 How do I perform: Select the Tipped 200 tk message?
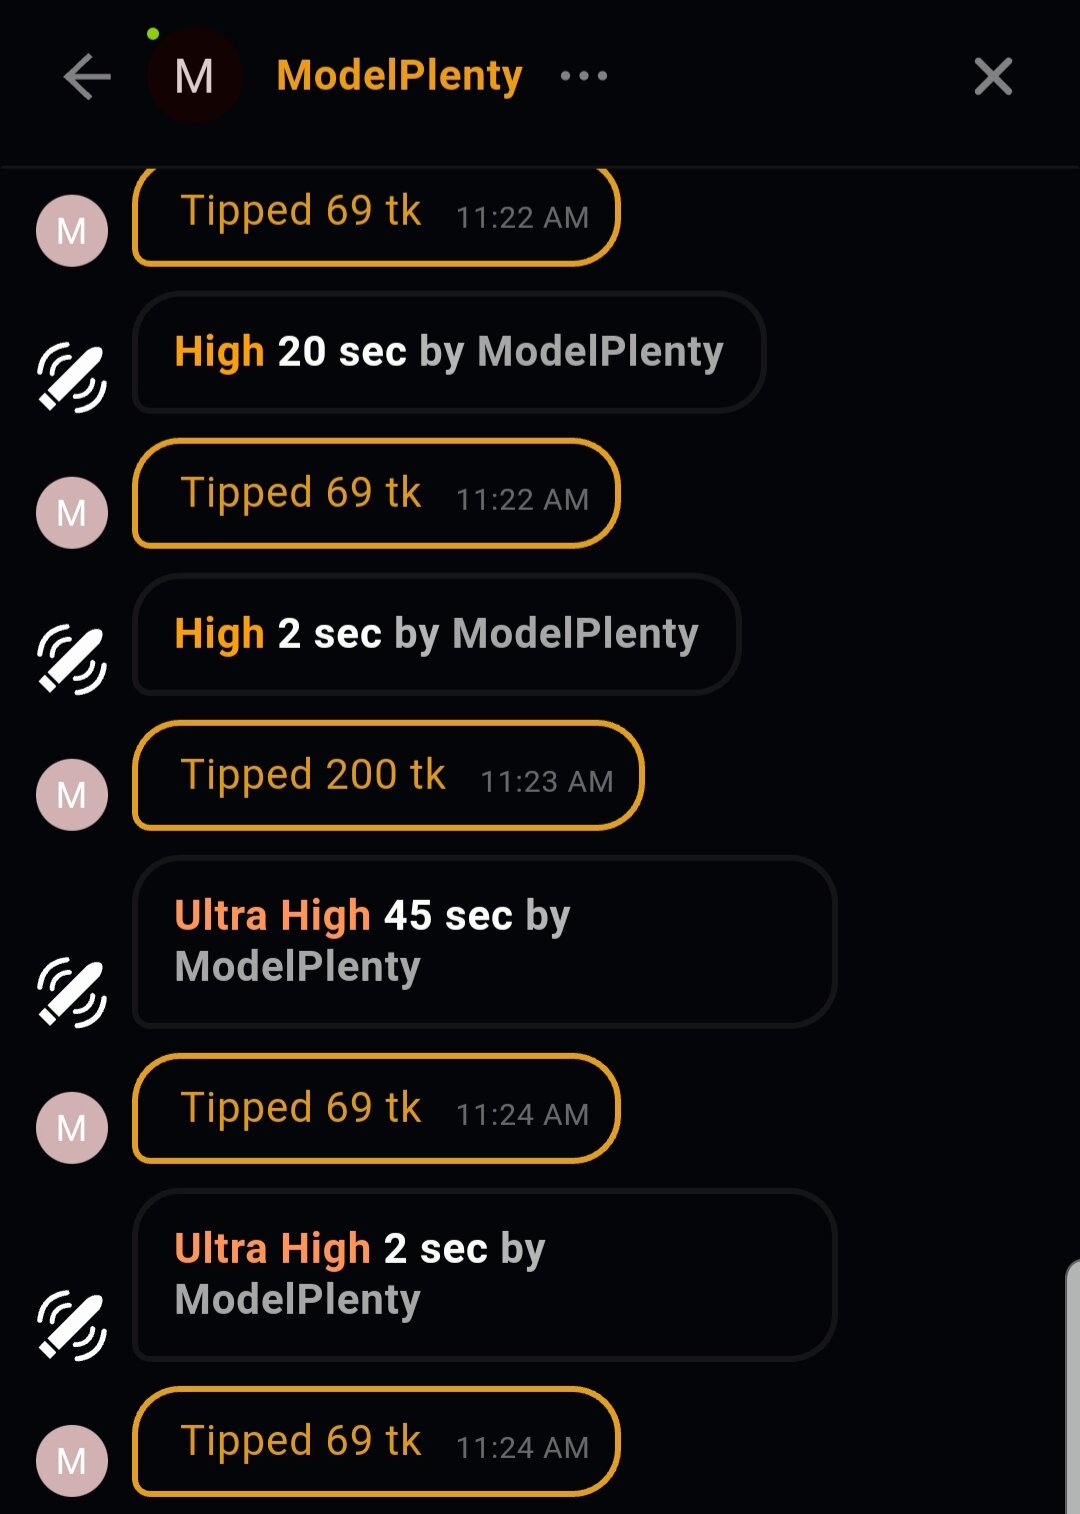coord(388,776)
